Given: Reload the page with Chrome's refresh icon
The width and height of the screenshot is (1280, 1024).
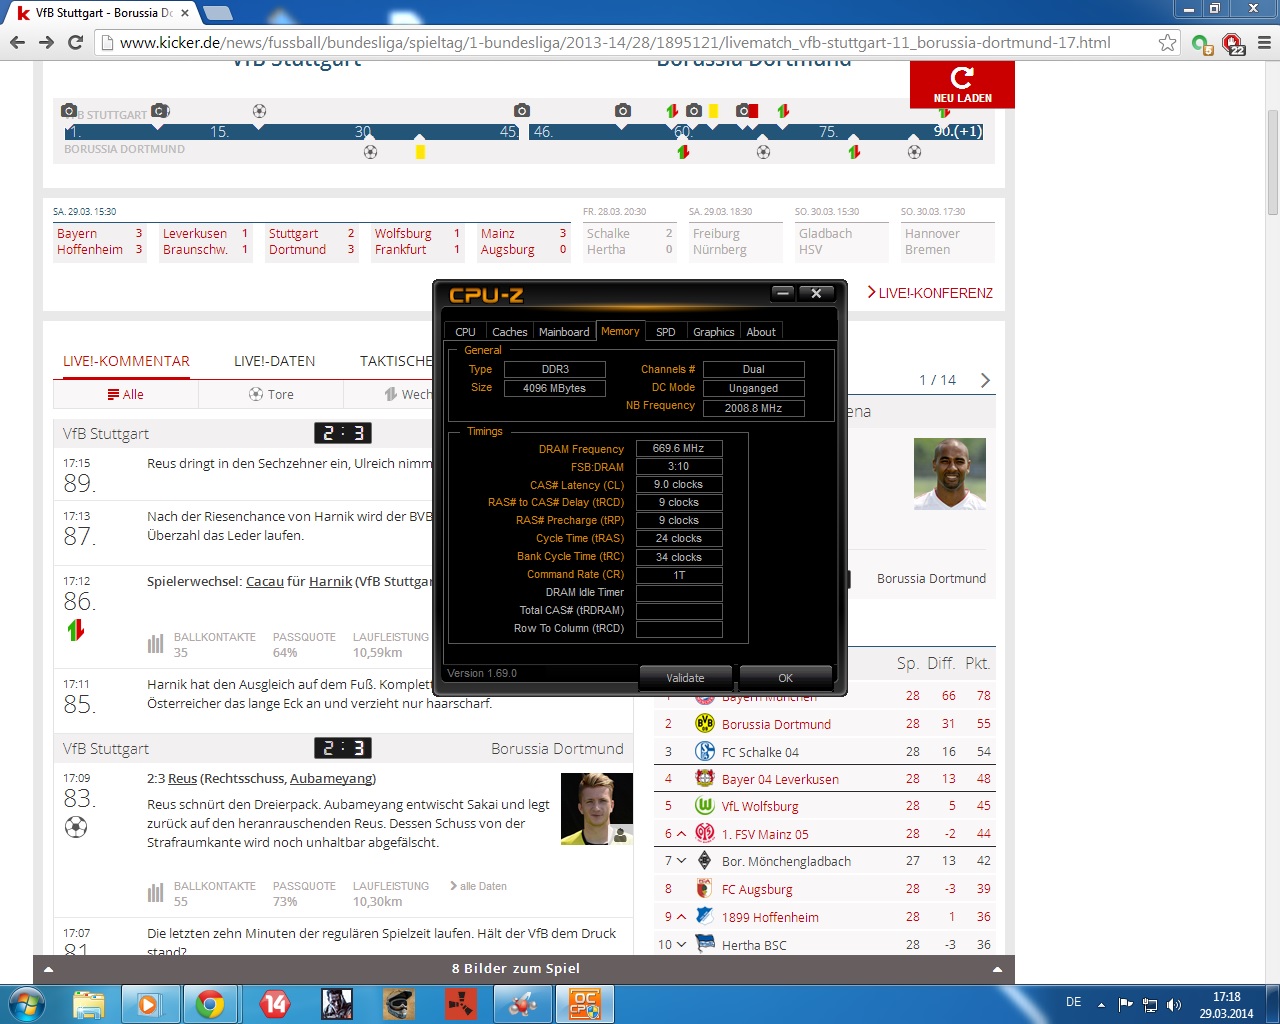Looking at the screenshot, I should pyautogui.click(x=75, y=42).
